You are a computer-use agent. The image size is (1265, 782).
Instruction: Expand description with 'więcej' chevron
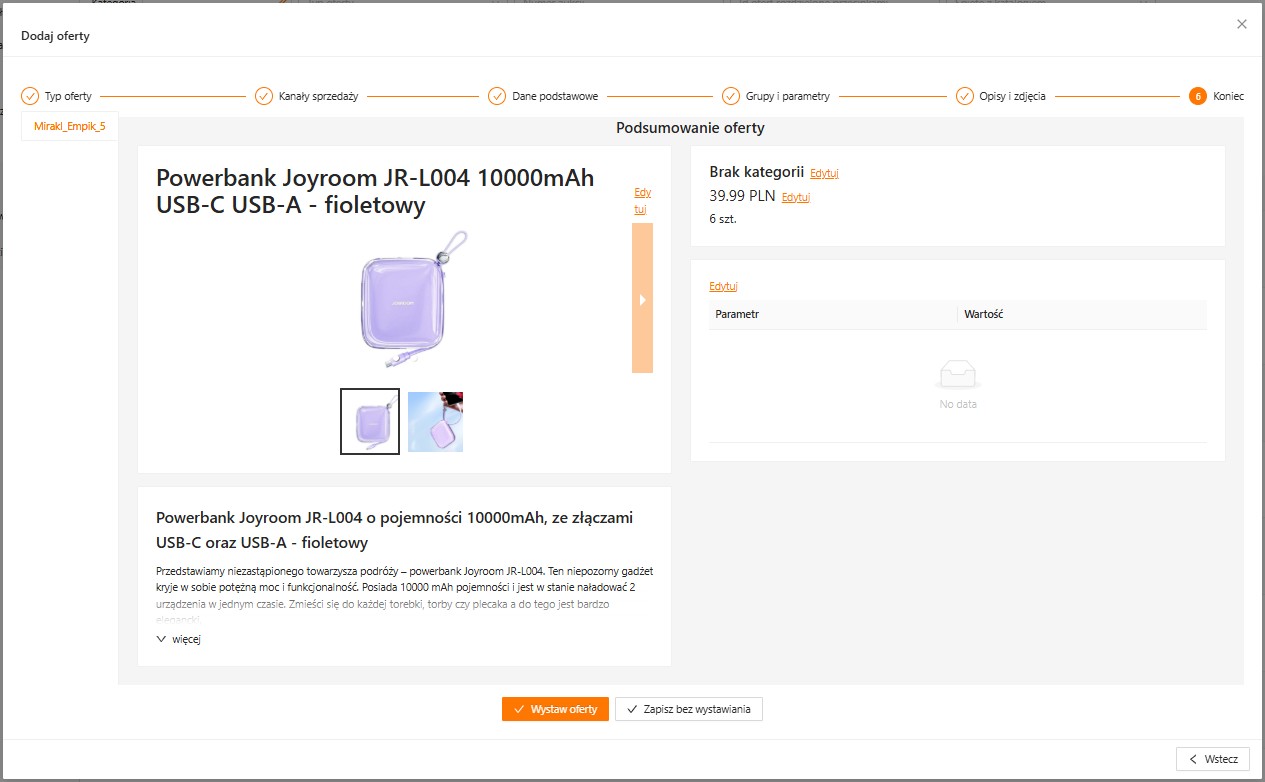point(162,639)
